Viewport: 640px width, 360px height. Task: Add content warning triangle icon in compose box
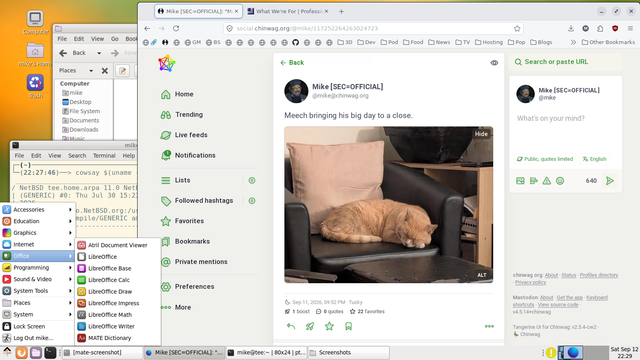(547, 181)
